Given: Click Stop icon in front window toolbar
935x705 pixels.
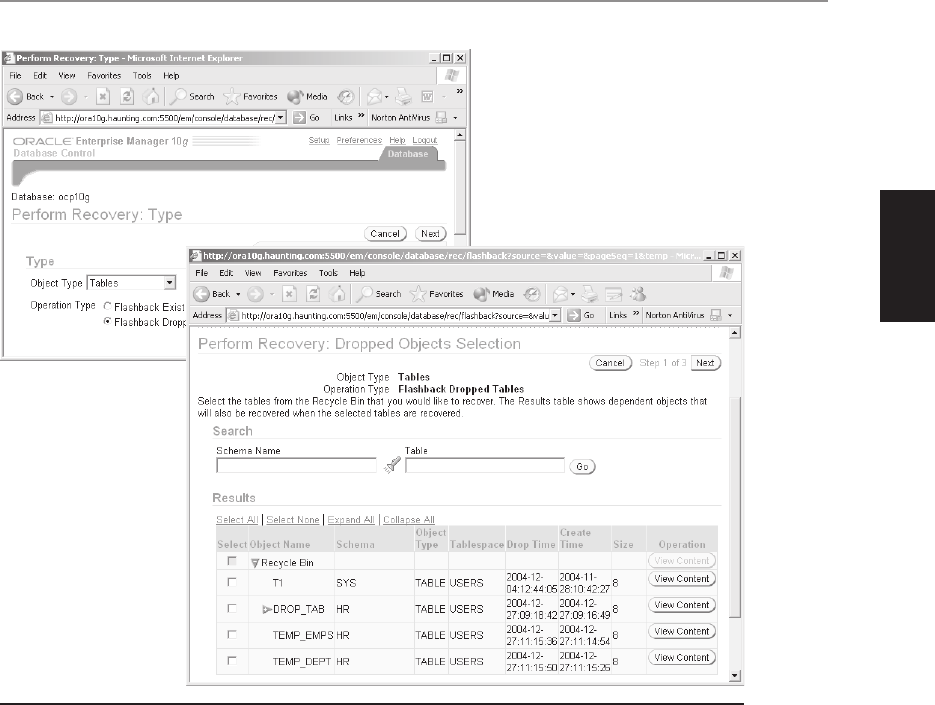Looking at the screenshot, I should (x=289, y=294).
